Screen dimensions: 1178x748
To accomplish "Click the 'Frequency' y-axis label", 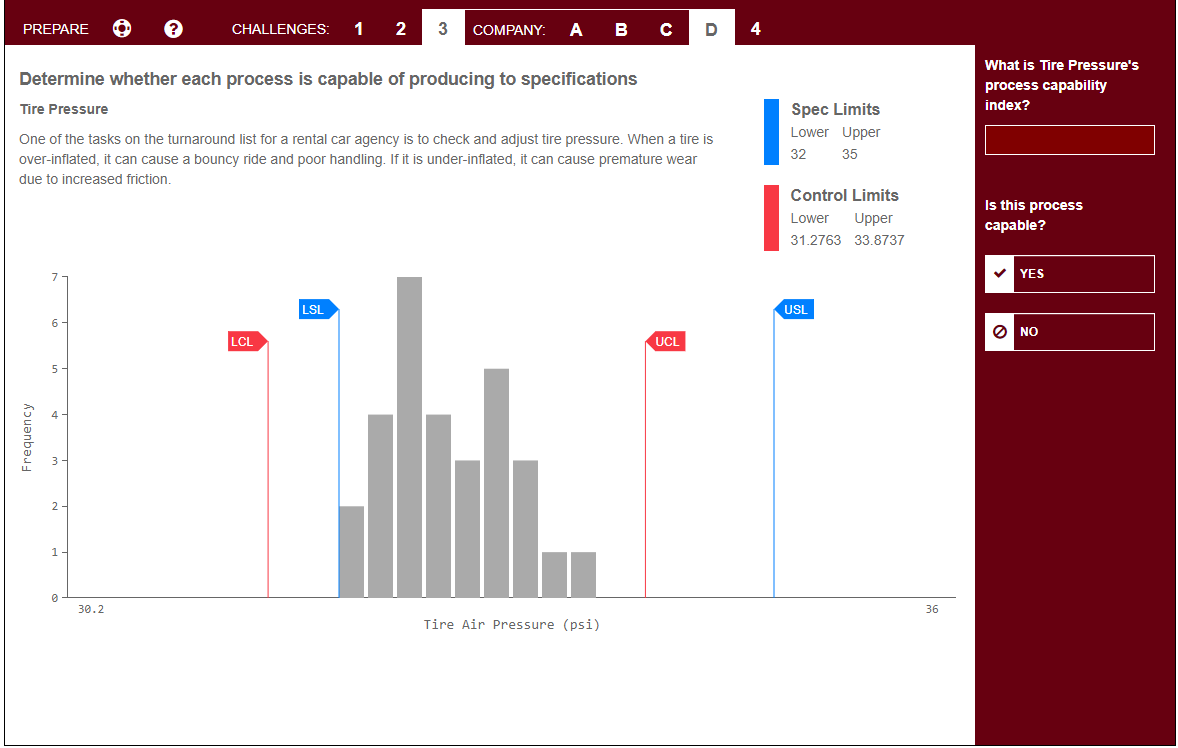I will pyautogui.click(x=27, y=437).
